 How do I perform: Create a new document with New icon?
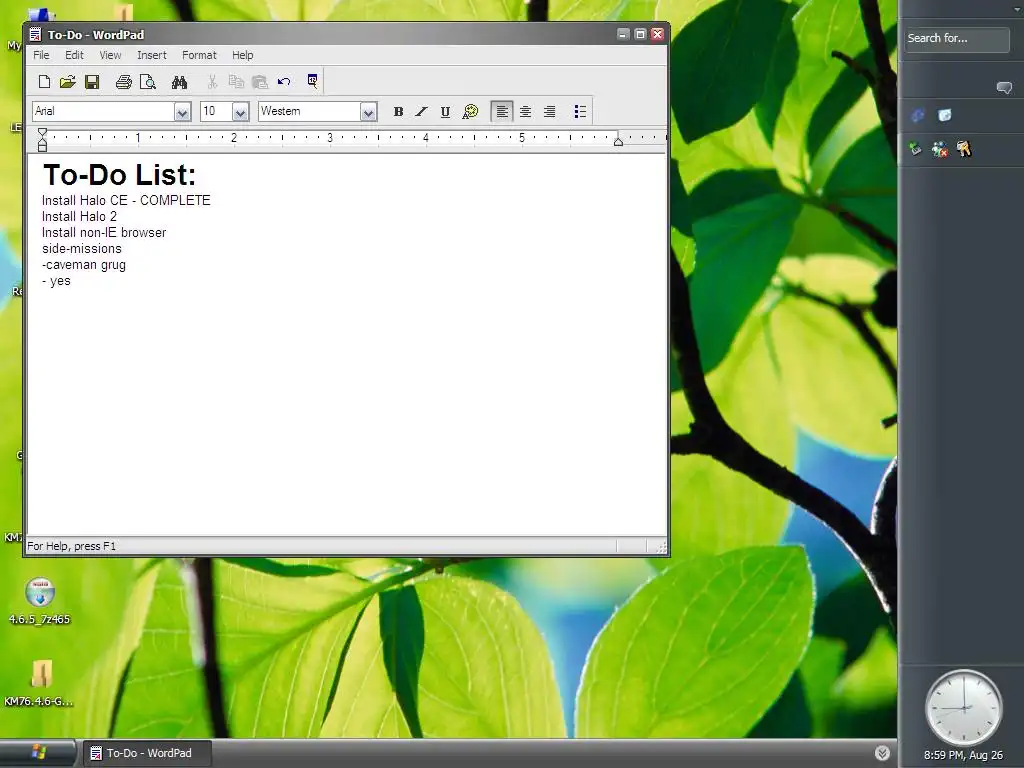pyautogui.click(x=44, y=82)
